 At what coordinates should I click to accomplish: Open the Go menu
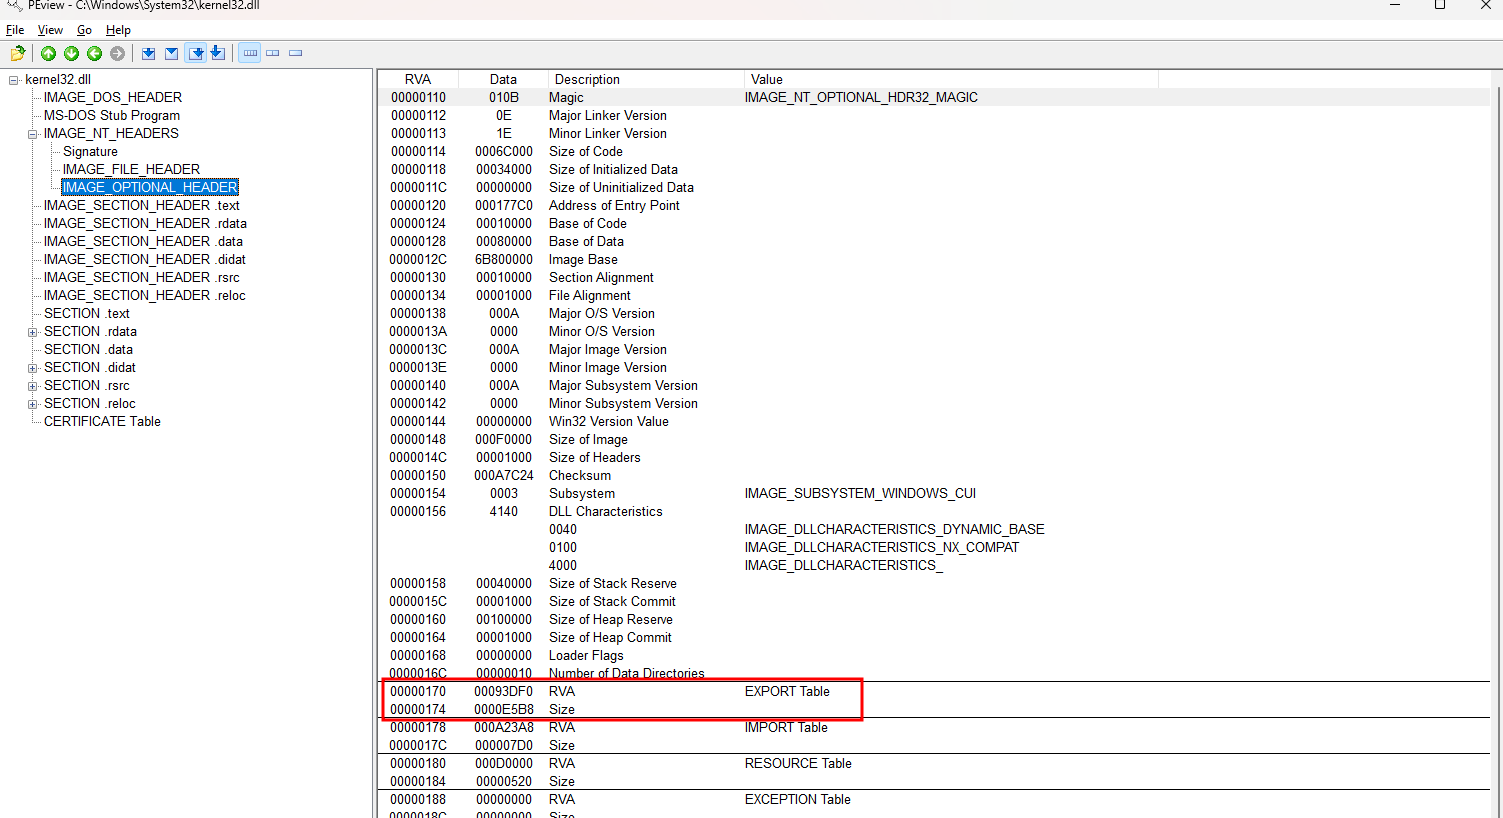click(84, 30)
